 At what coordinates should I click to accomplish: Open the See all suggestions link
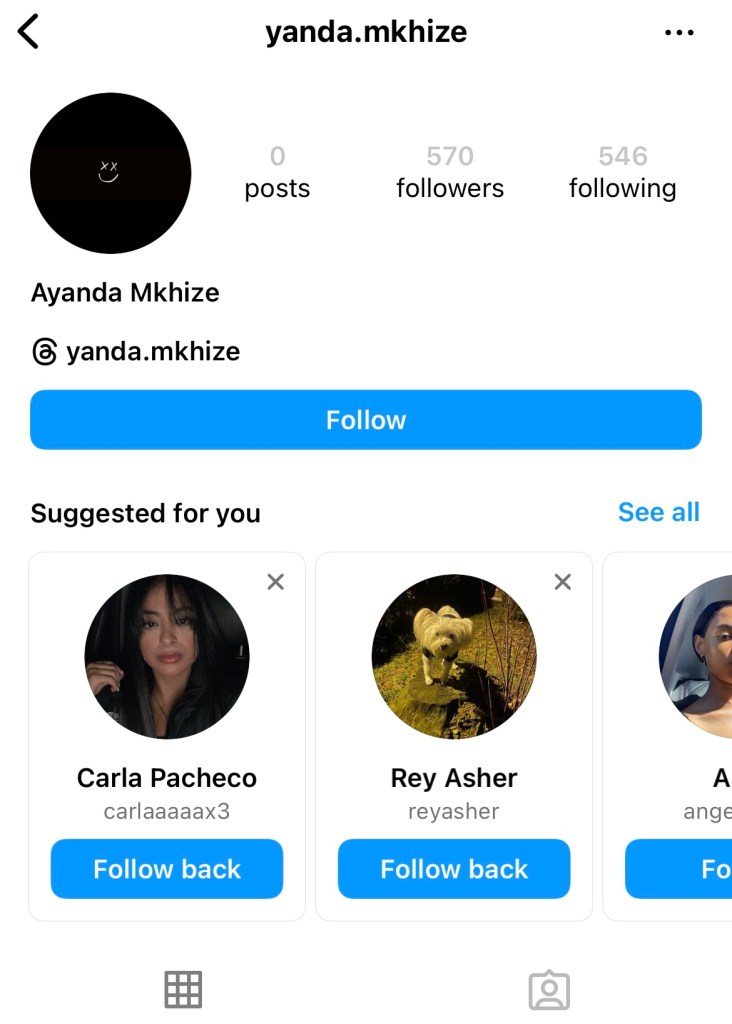658,512
